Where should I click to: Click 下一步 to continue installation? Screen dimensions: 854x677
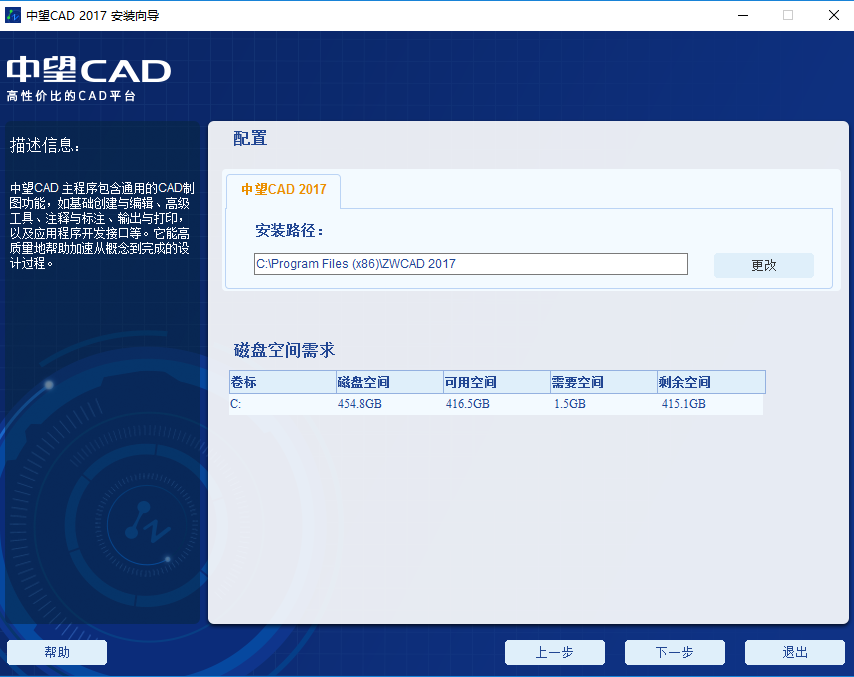(674, 652)
